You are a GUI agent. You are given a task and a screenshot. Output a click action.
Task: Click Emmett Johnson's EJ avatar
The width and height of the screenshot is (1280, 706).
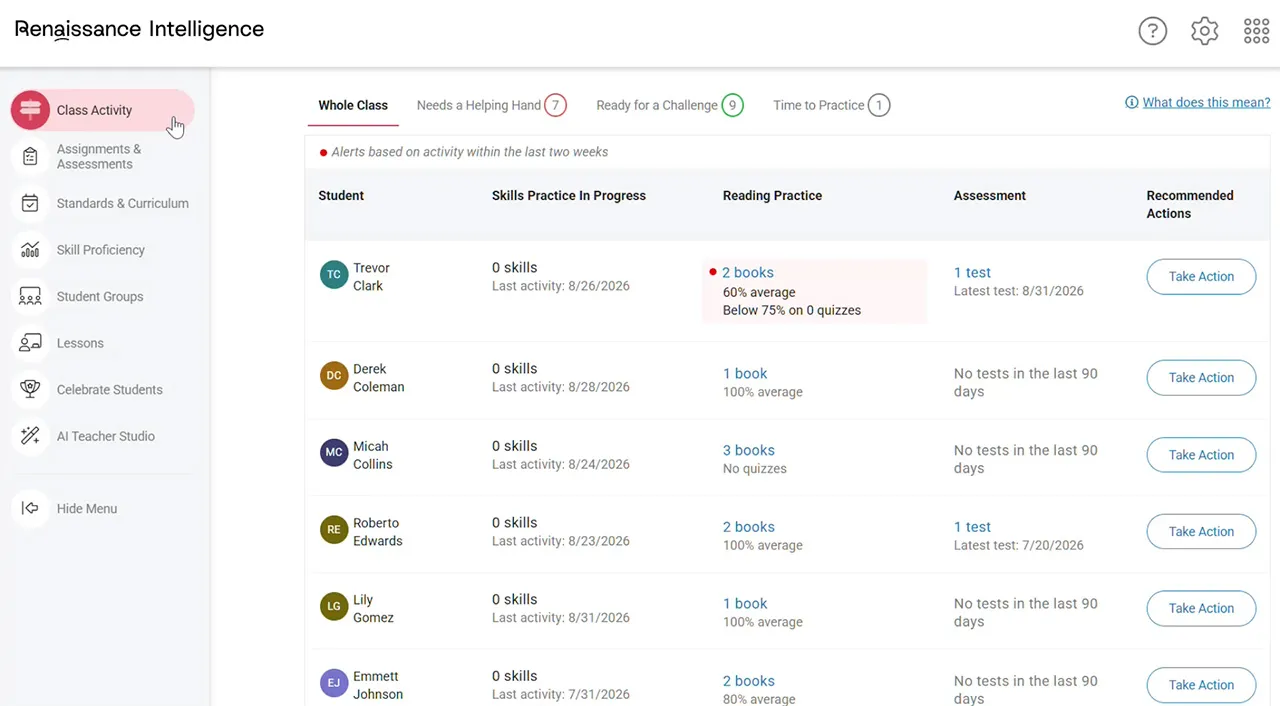[334, 683]
